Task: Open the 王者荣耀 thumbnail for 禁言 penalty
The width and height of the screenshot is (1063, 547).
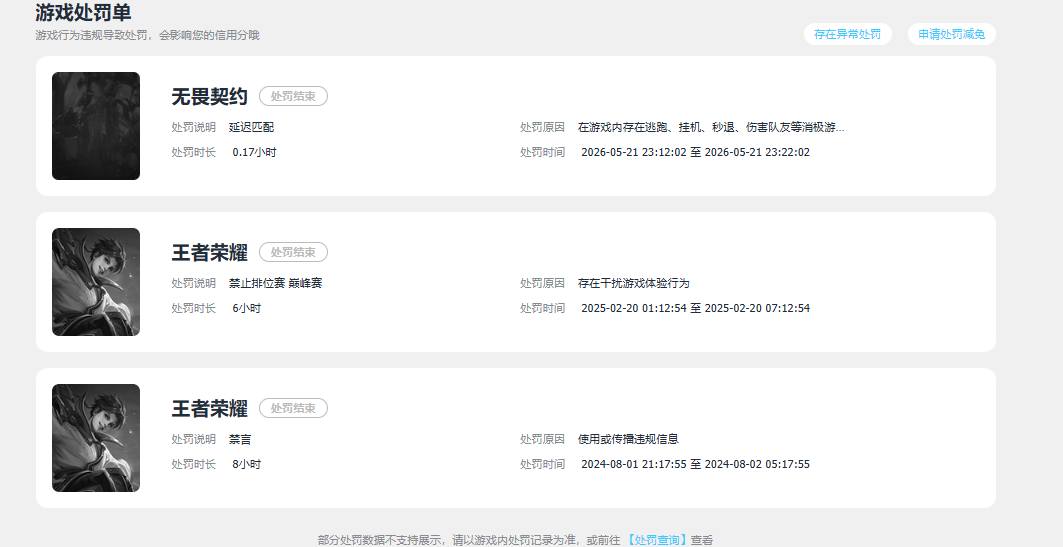Action: pyautogui.click(x=96, y=438)
